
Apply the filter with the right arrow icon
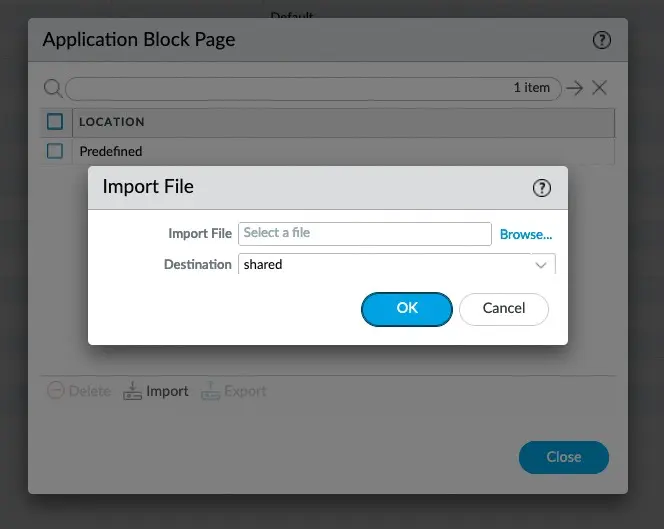[x=574, y=88]
